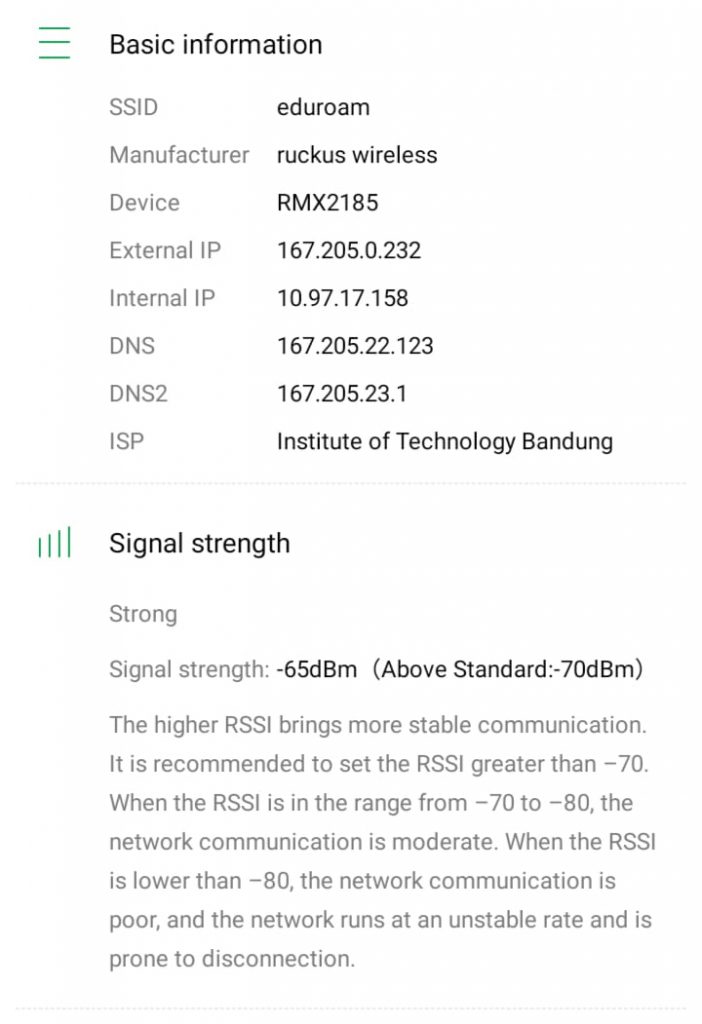Select the ruckus wireless manufacturer value
The width and height of the screenshot is (702, 1024).
point(357,155)
